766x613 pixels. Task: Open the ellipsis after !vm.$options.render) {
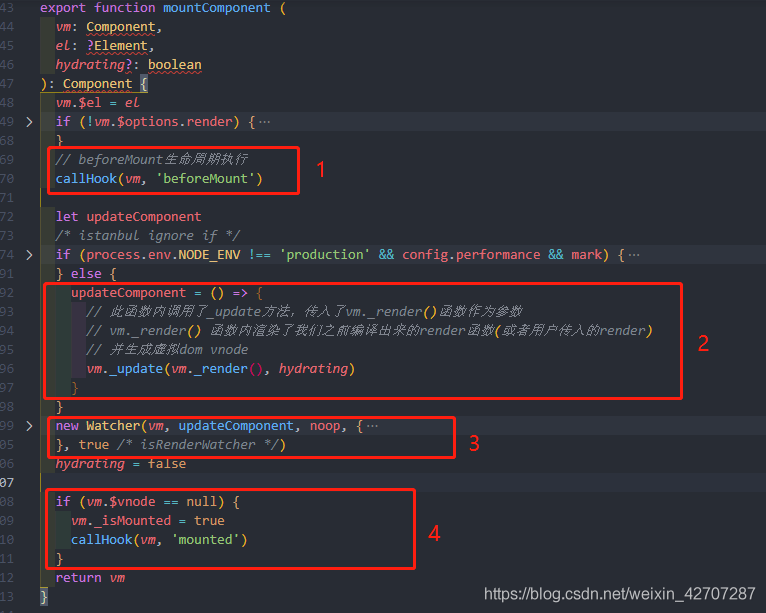click(264, 122)
